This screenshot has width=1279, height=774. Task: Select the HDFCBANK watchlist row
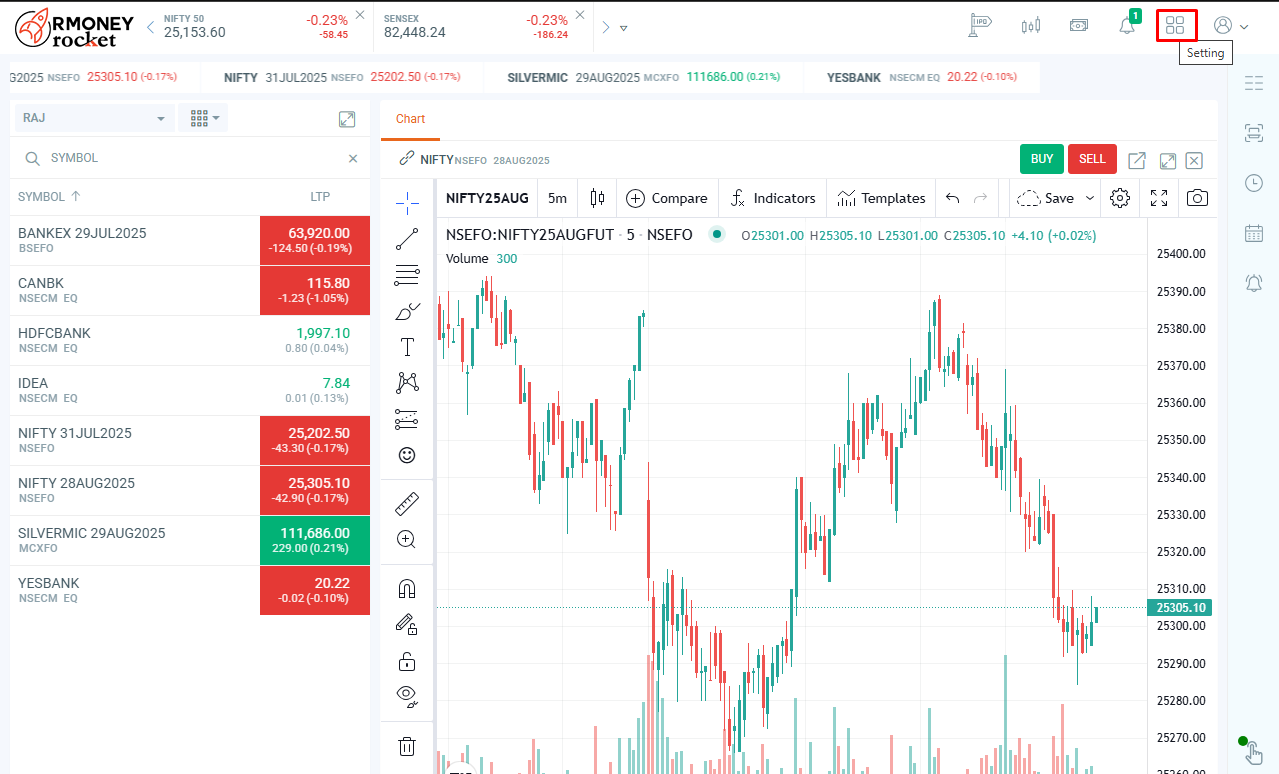190,341
